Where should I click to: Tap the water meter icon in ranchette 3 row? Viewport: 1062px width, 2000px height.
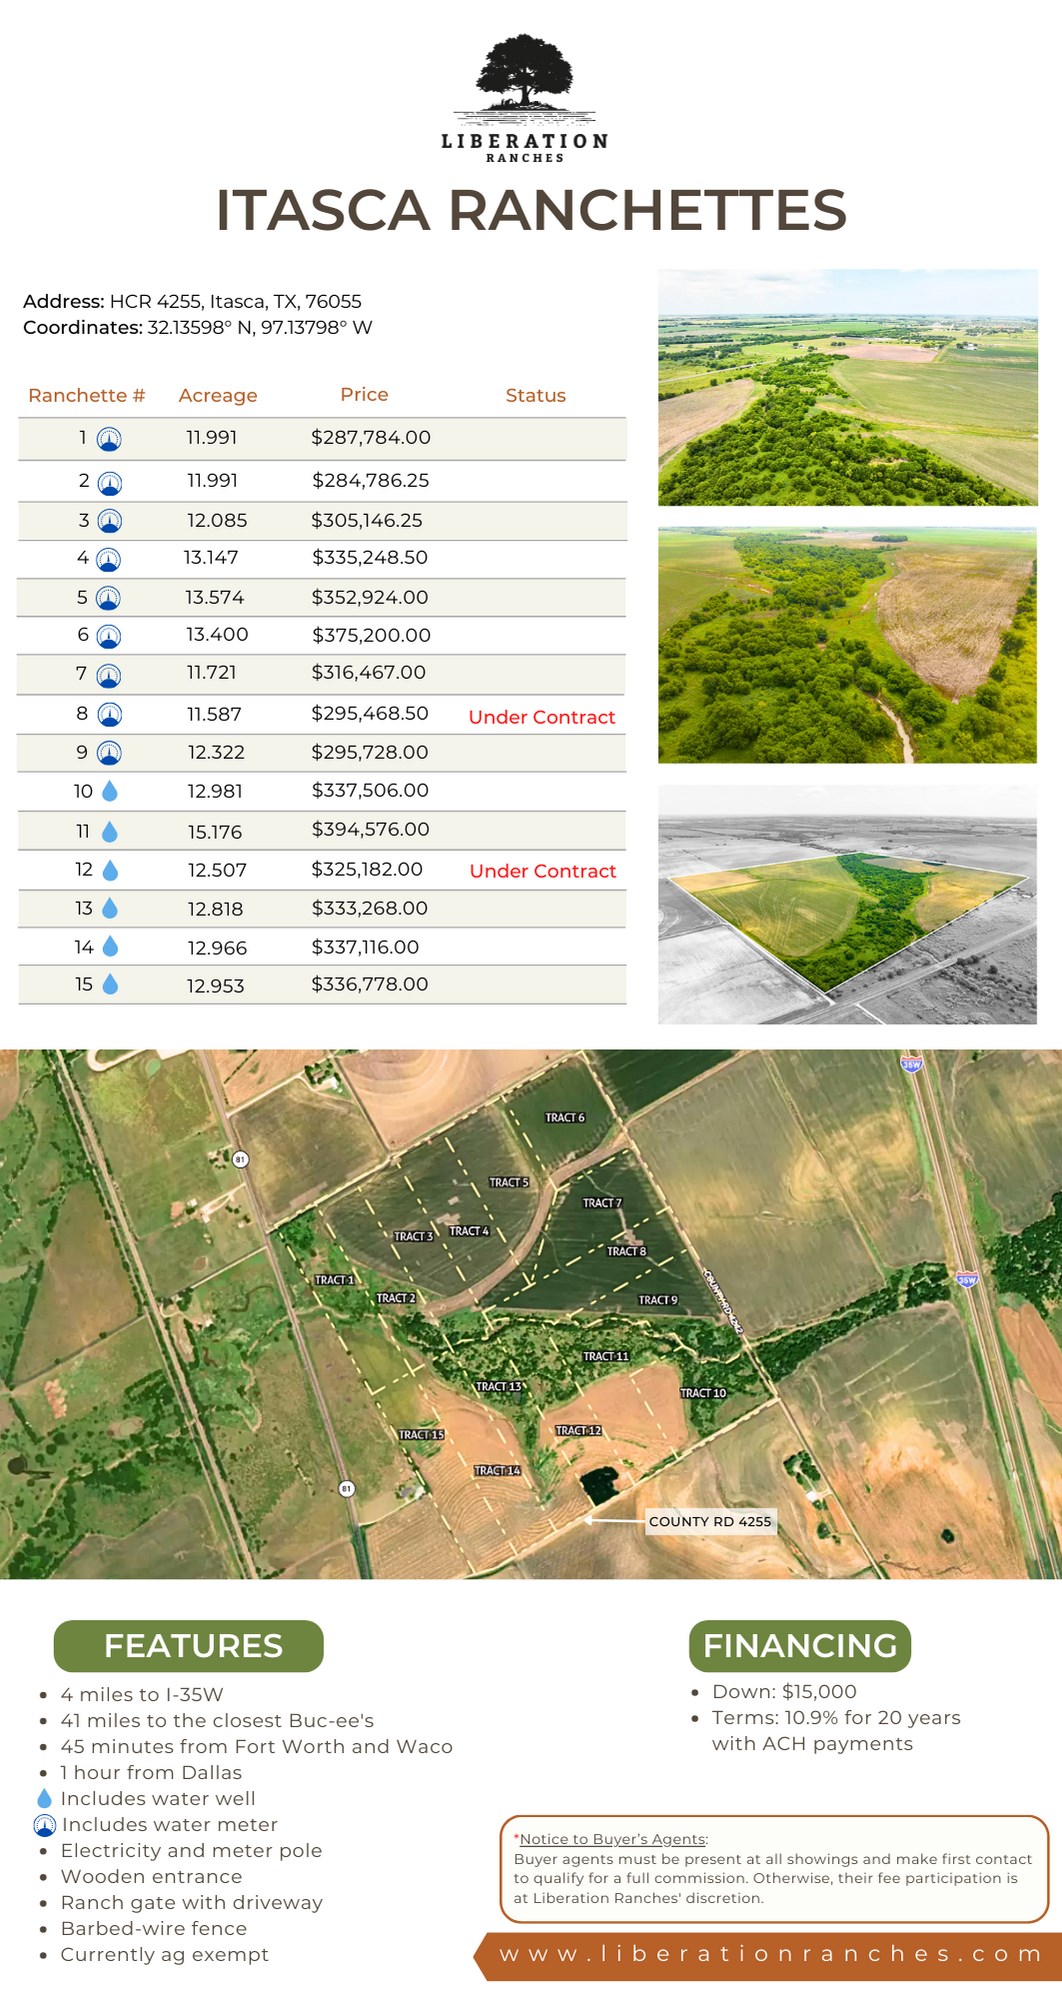point(109,521)
